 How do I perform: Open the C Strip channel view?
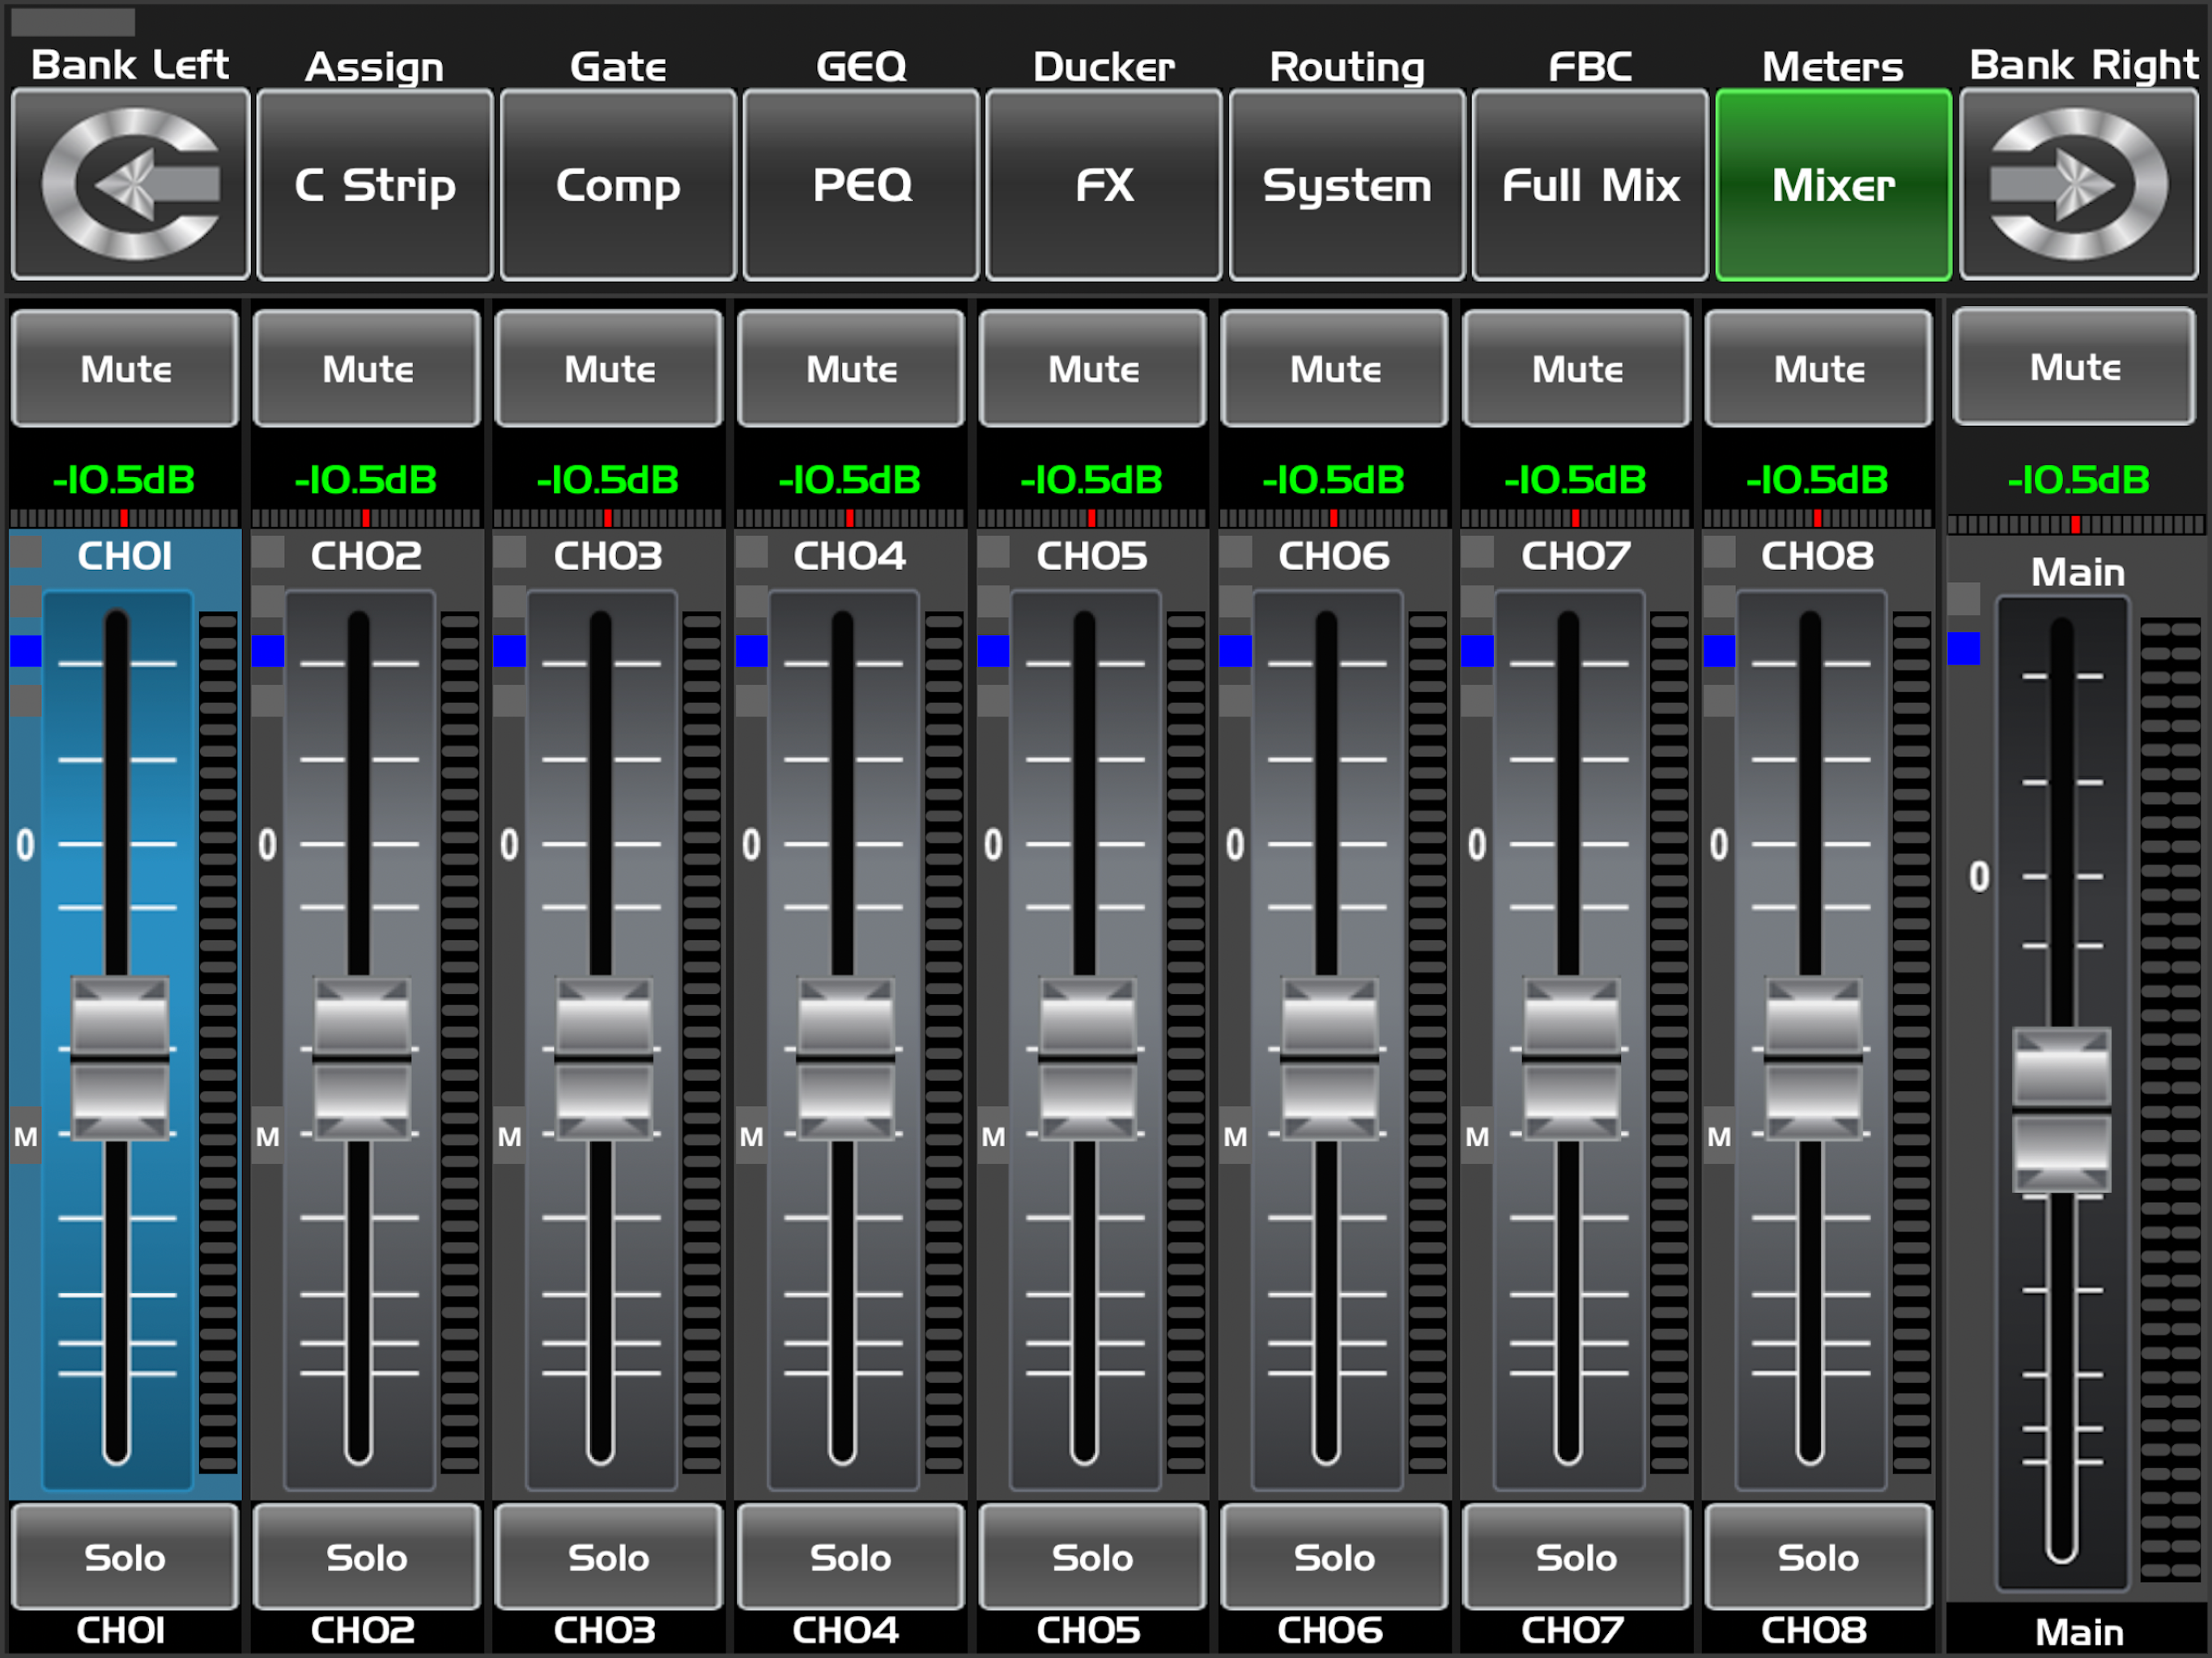pyautogui.click(x=375, y=184)
